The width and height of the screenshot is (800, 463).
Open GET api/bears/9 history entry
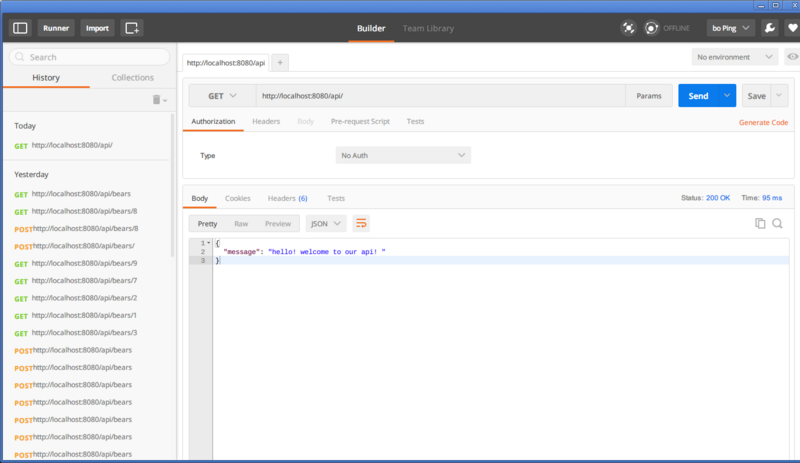(x=76, y=263)
